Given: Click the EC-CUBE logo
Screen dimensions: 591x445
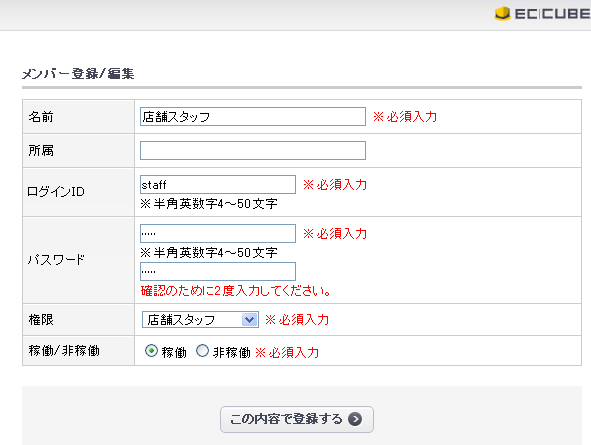Looking at the screenshot, I should 543,14.
